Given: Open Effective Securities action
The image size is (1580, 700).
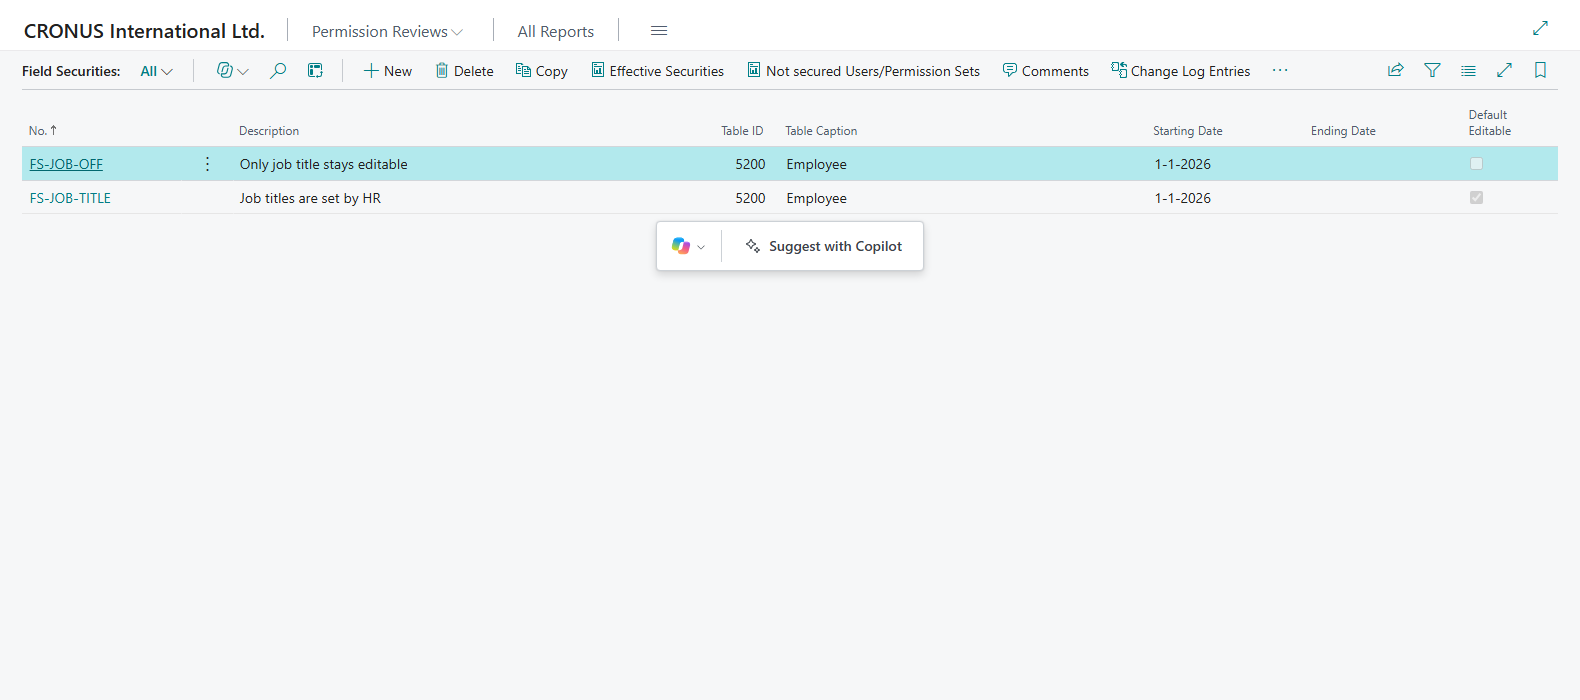Looking at the screenshot, I should 657,71.
